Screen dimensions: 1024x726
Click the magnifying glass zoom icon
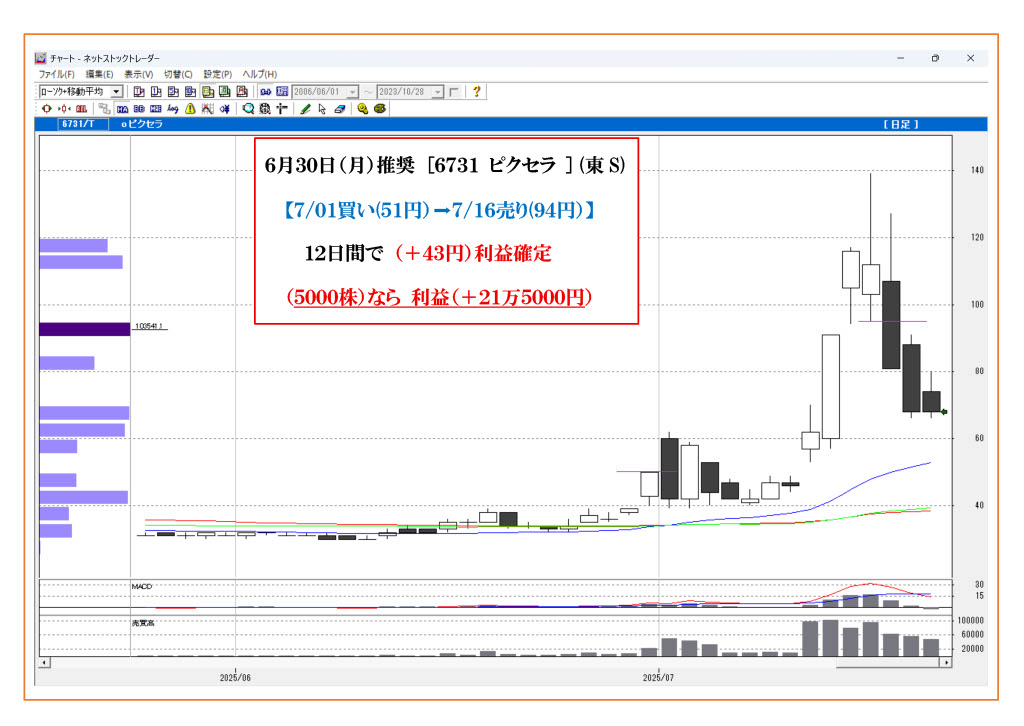click(x=248, y=108)
